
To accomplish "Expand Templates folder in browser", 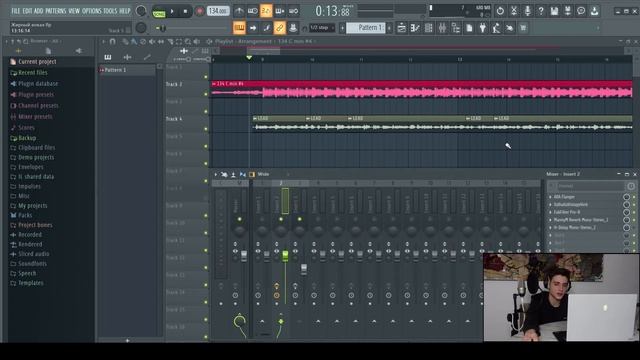I will [x=31, y=283].
